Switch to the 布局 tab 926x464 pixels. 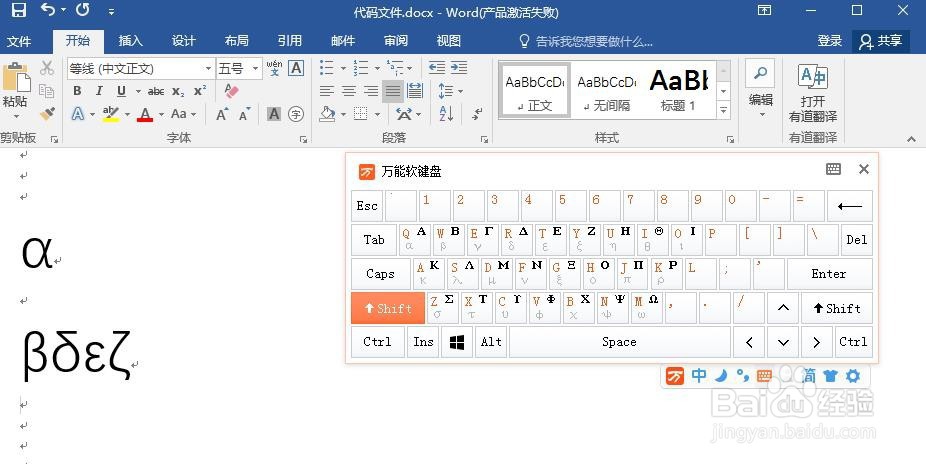coord(237,41)
